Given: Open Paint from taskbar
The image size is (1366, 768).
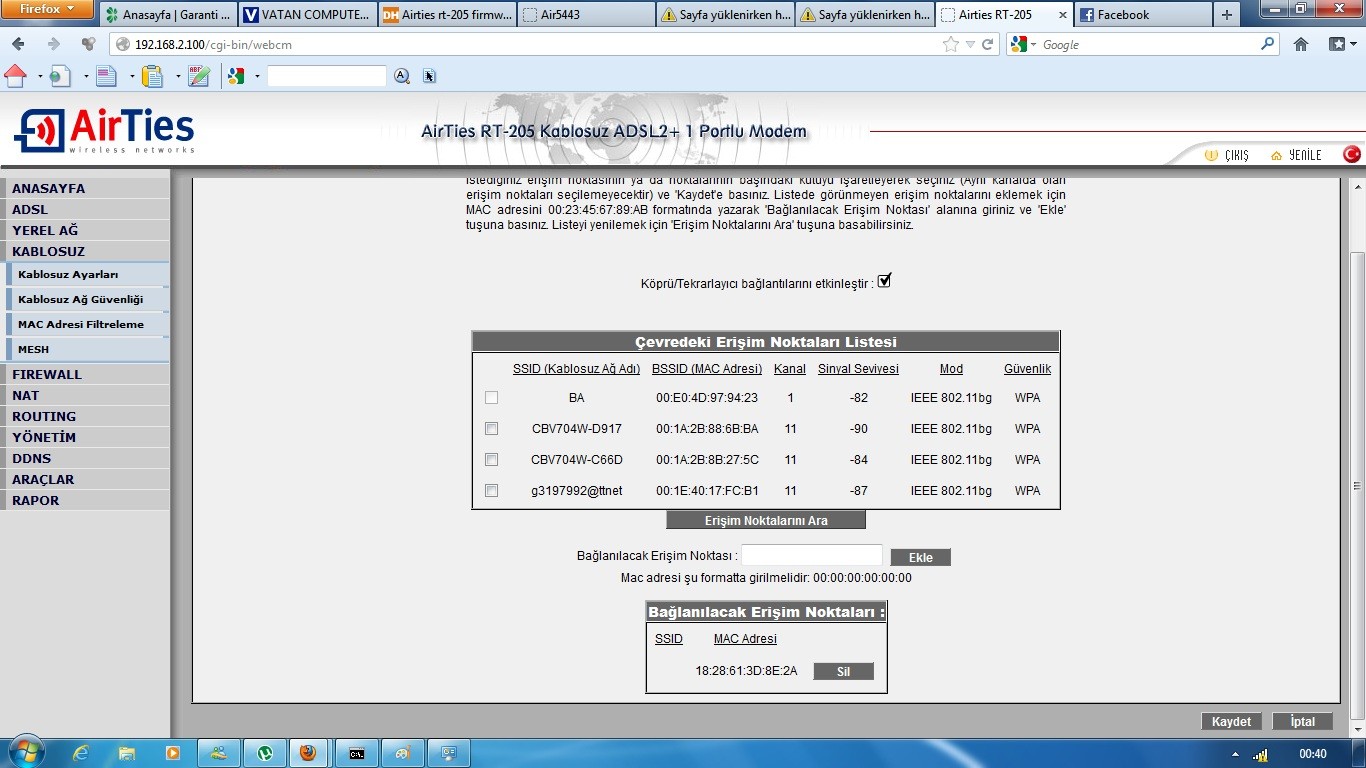Looking at the screenshot, I should (403, 753).
